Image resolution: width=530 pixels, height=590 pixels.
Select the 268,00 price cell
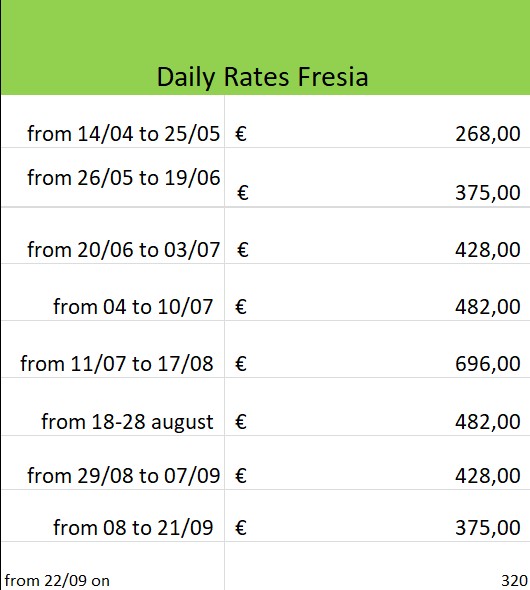coord(377,121)
